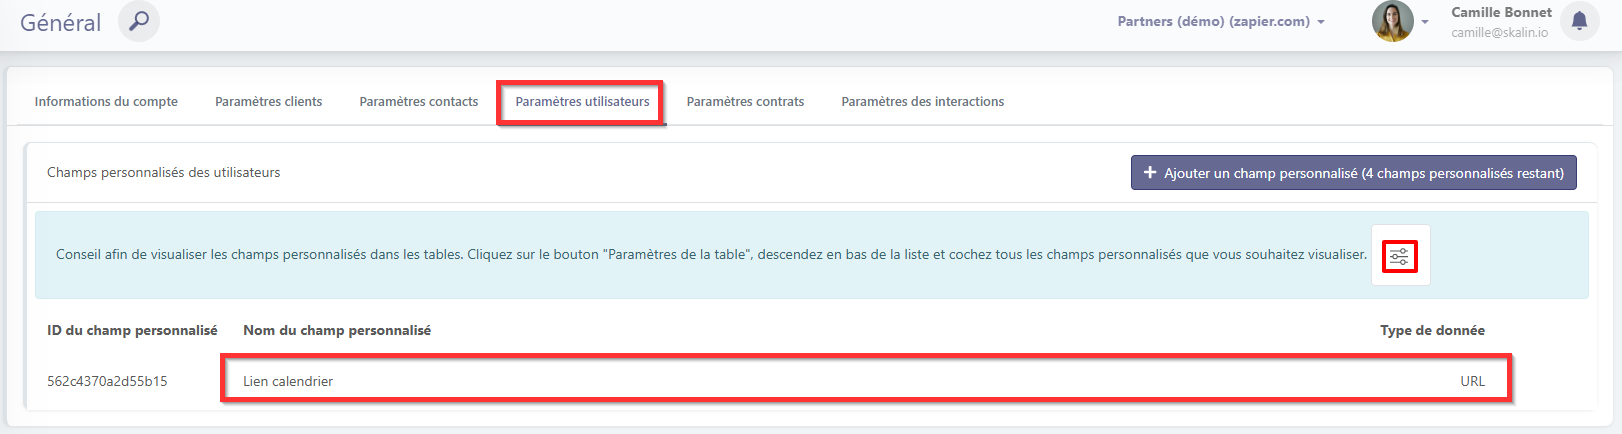Viewport: 1622px width, 434px height.
Task: Click the table settings sliders icon
Action: click(1400, 256)
